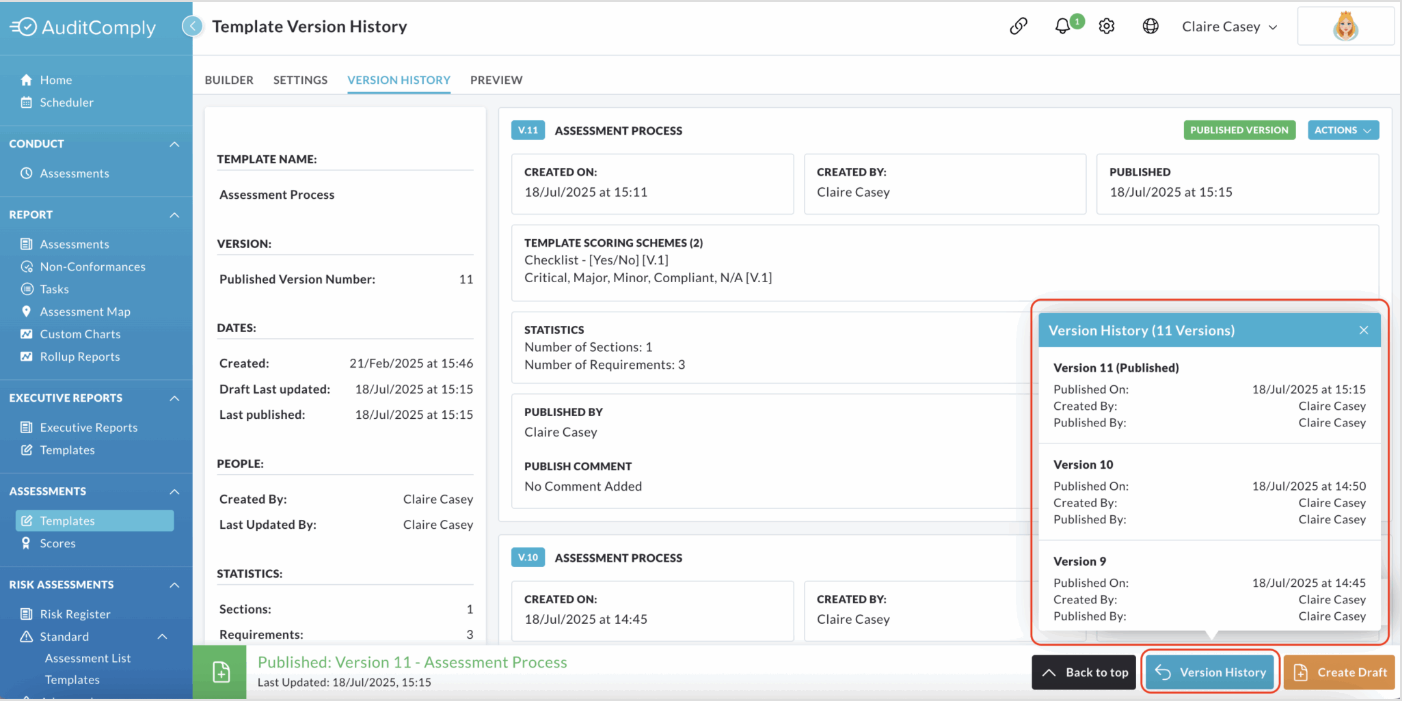Click the Custom Charts icon

(27, 334)
